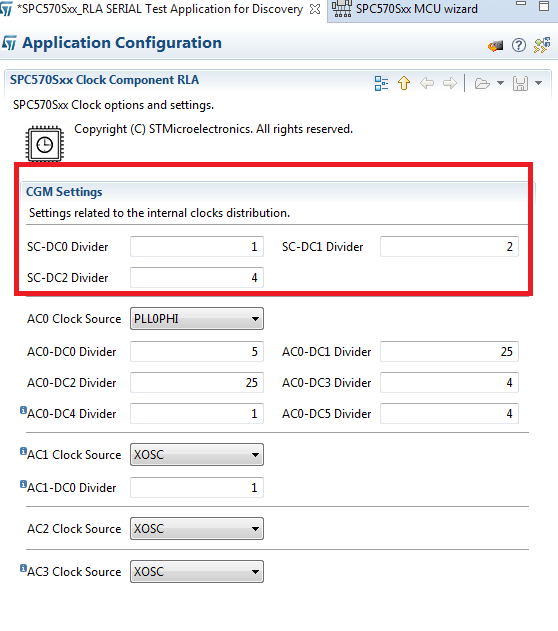Image resolution: width=558 pixels, height=631 pixels.
Task: Click the info marker beside AC3 Clock Source
Action: click(23, 568)
